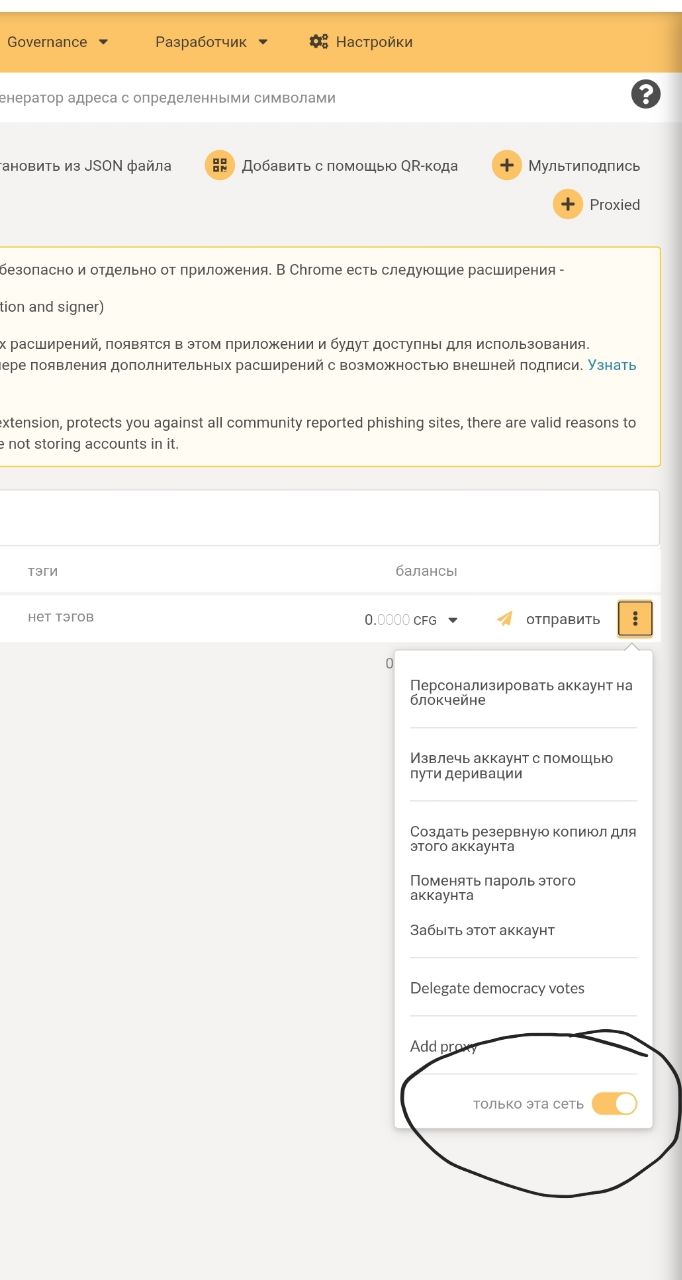Click the account filter input field
The height and width of the screenshot is (1280, 682).
[329, 518]
